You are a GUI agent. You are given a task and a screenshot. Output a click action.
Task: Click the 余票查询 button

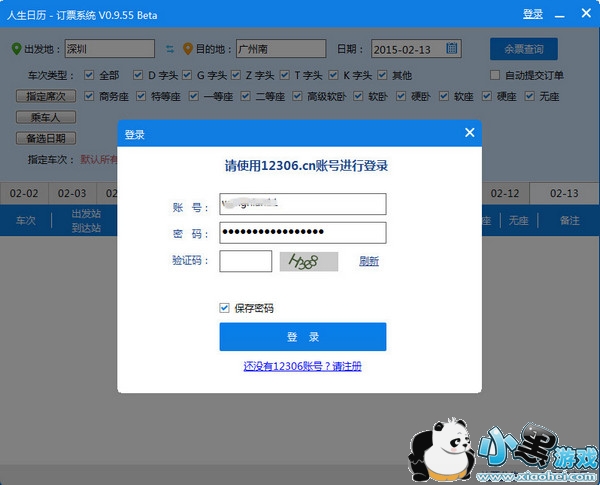[x=523, y=49]
